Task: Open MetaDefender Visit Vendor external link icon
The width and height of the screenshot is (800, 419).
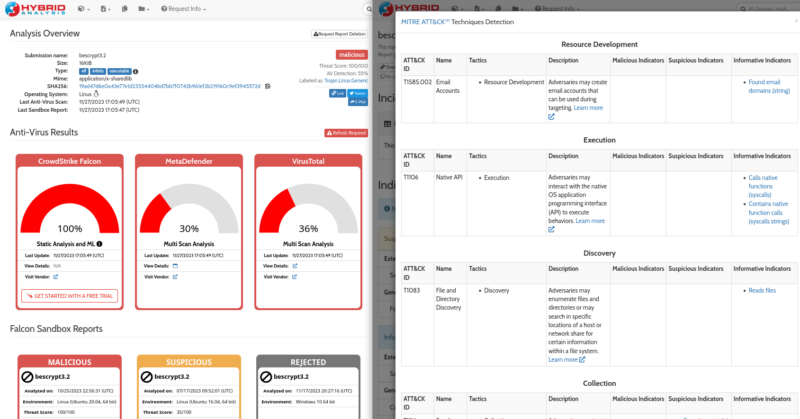Action: [x=175, y=277]
